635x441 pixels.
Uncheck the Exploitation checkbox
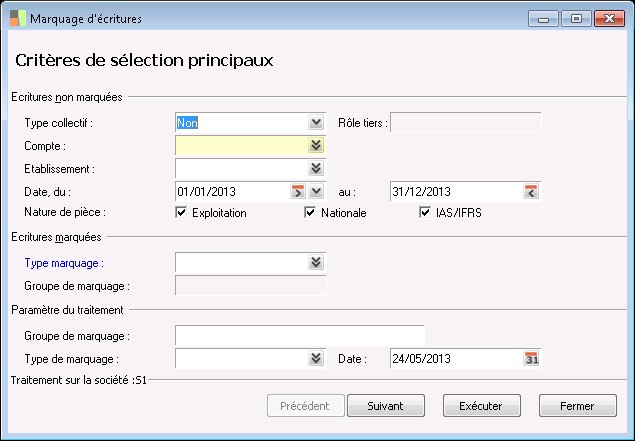tap(181, 212)
